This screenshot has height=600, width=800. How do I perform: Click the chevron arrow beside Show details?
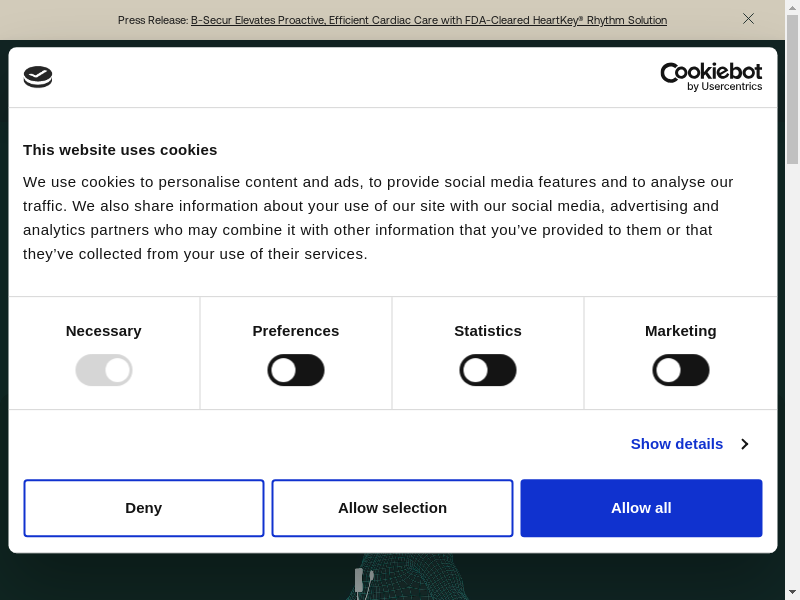click(x=744, y=444)
